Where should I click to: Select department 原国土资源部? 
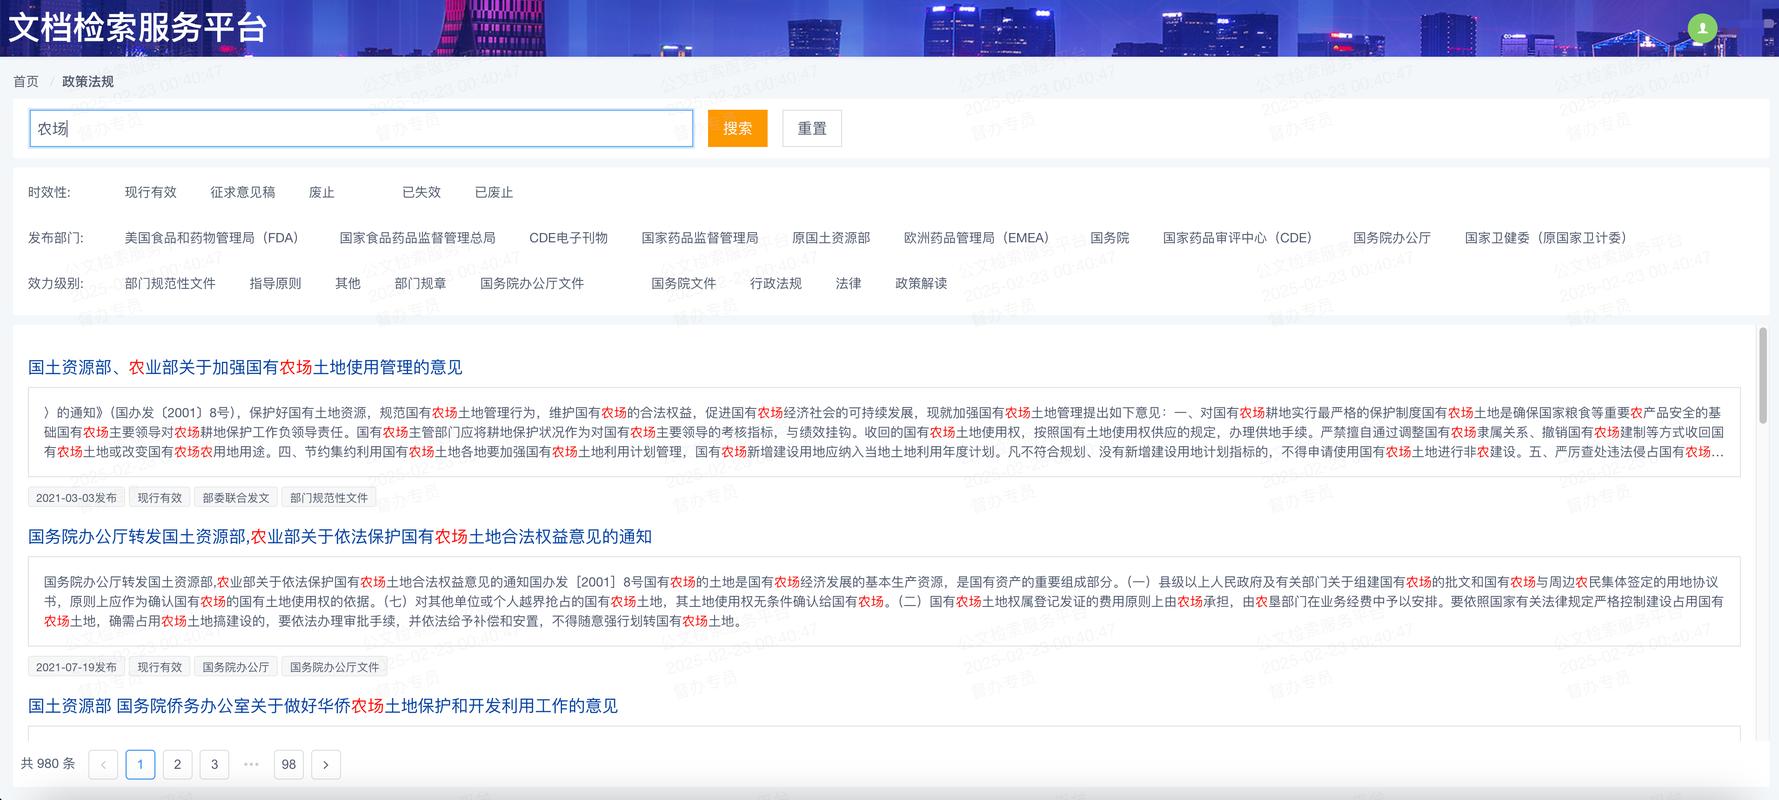tap(831, 238)
